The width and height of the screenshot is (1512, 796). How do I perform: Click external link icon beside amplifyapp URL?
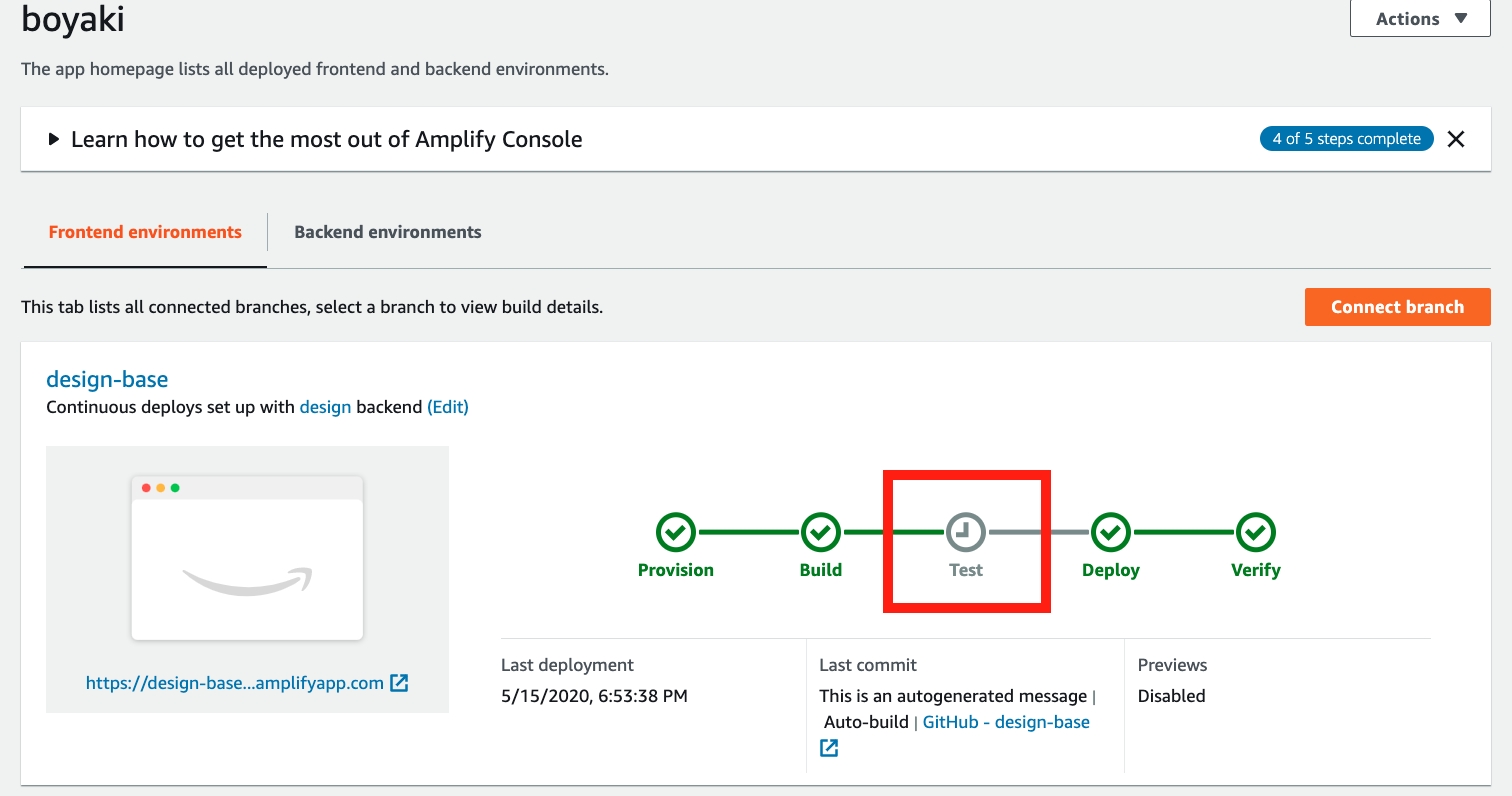click(399, 683)
